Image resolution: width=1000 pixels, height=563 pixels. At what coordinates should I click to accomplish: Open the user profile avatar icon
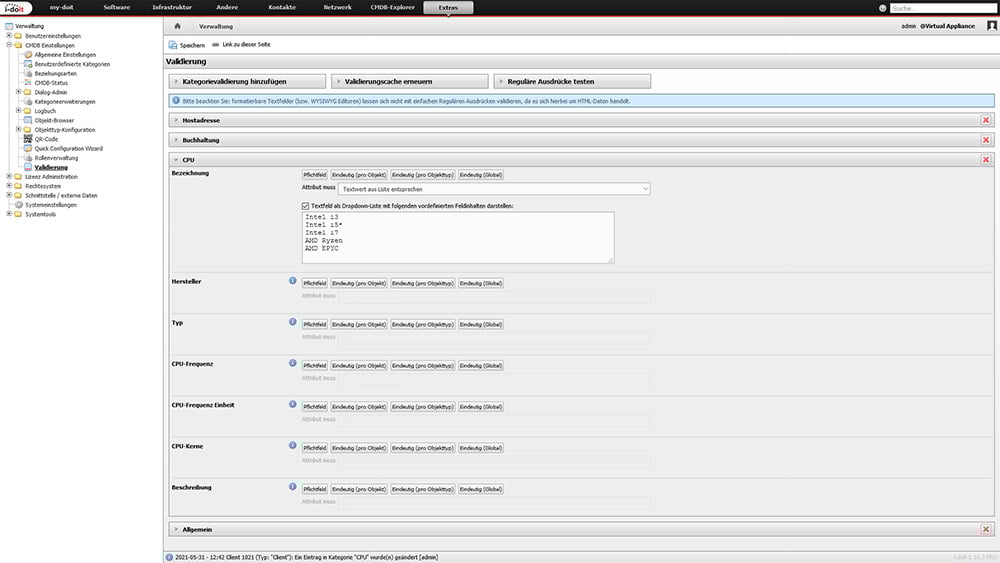pos(992,26)
